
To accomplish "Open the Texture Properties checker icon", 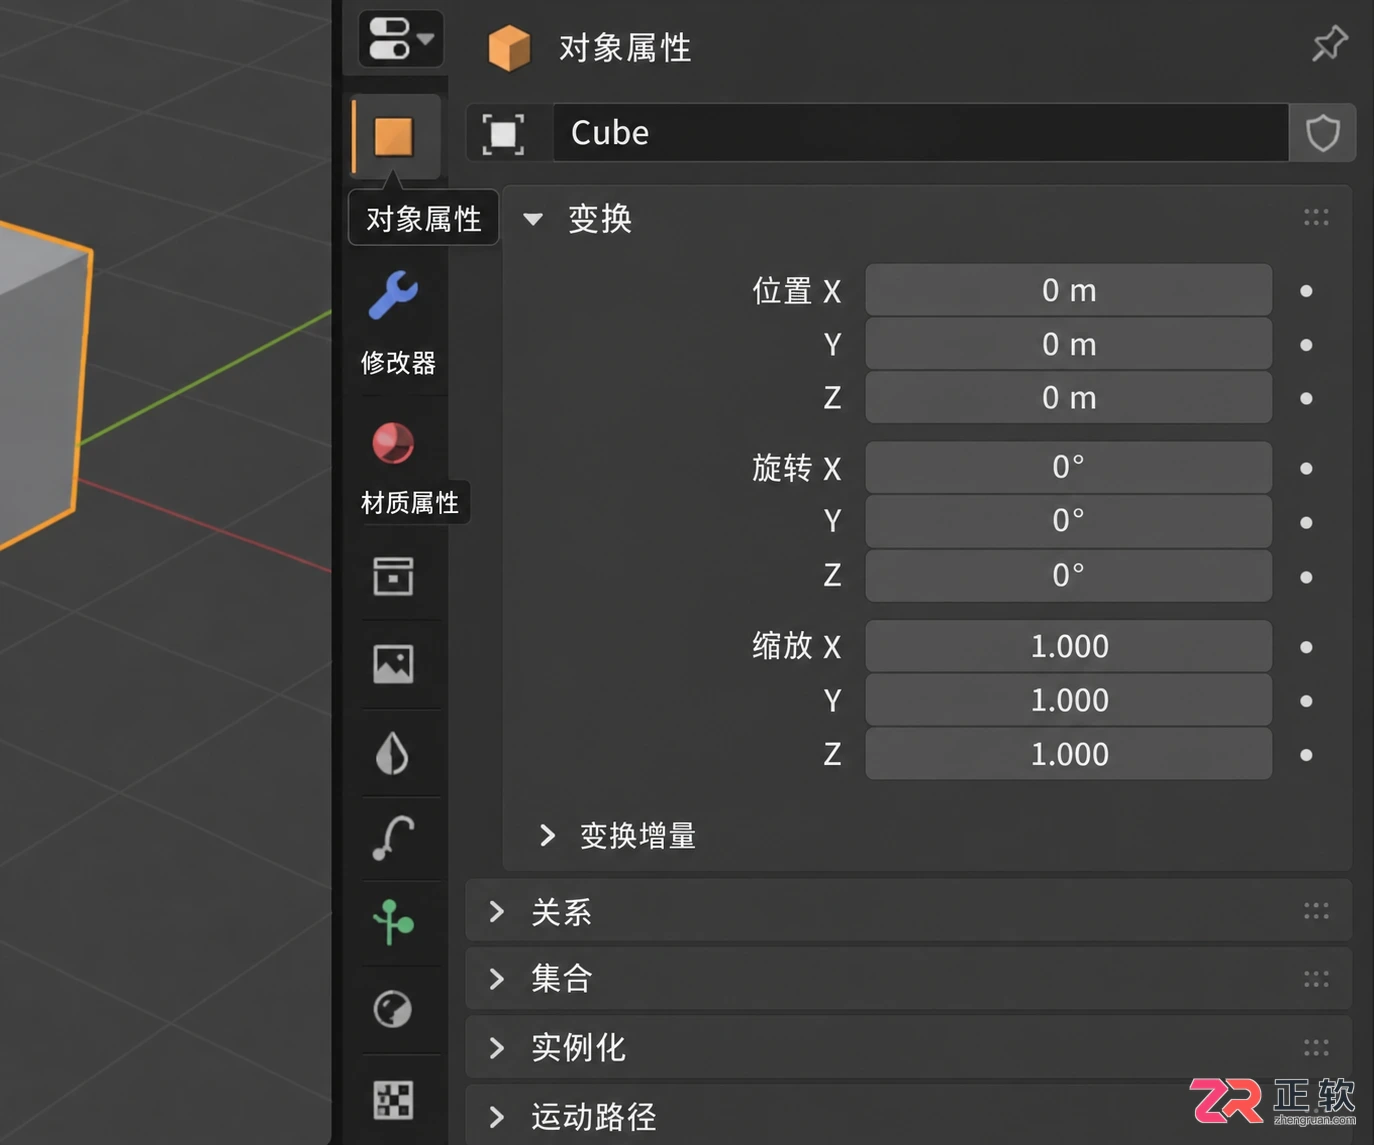I will 393,1099.
